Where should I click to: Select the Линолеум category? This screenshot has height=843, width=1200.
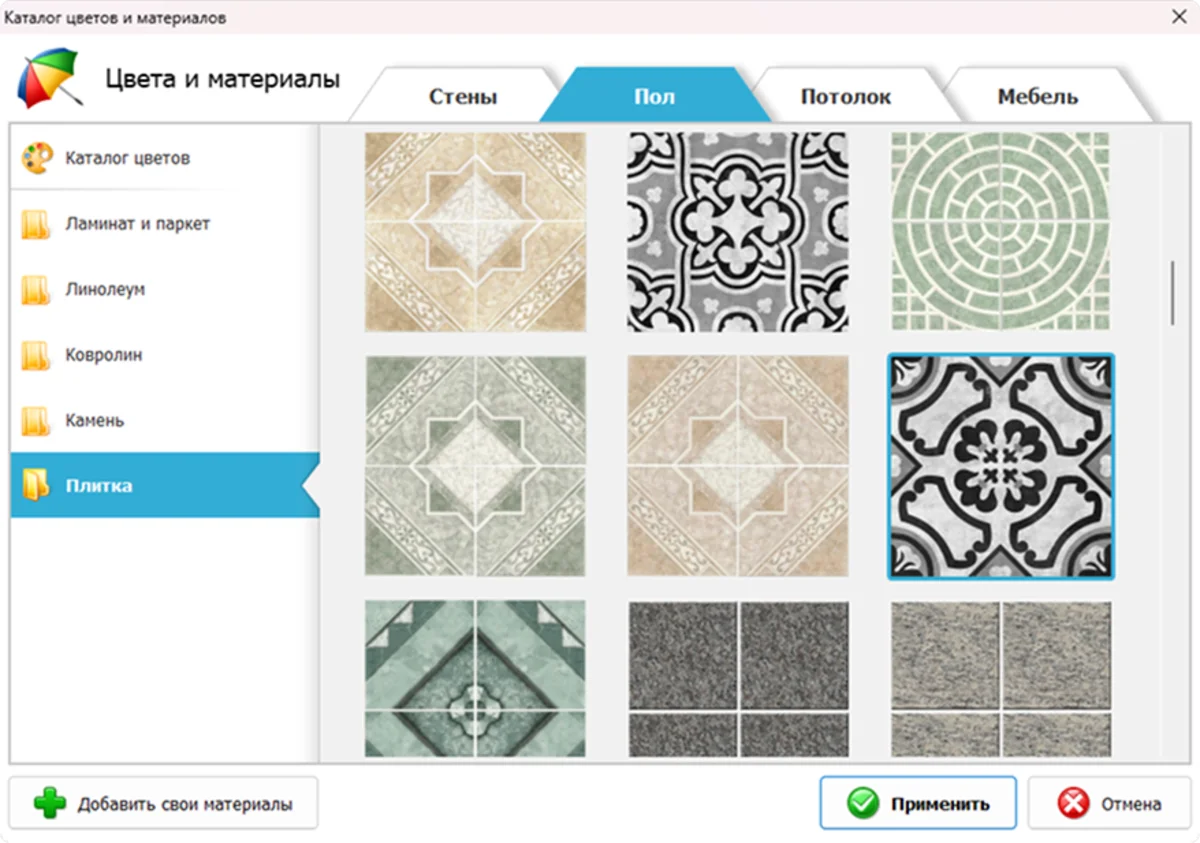165,290
